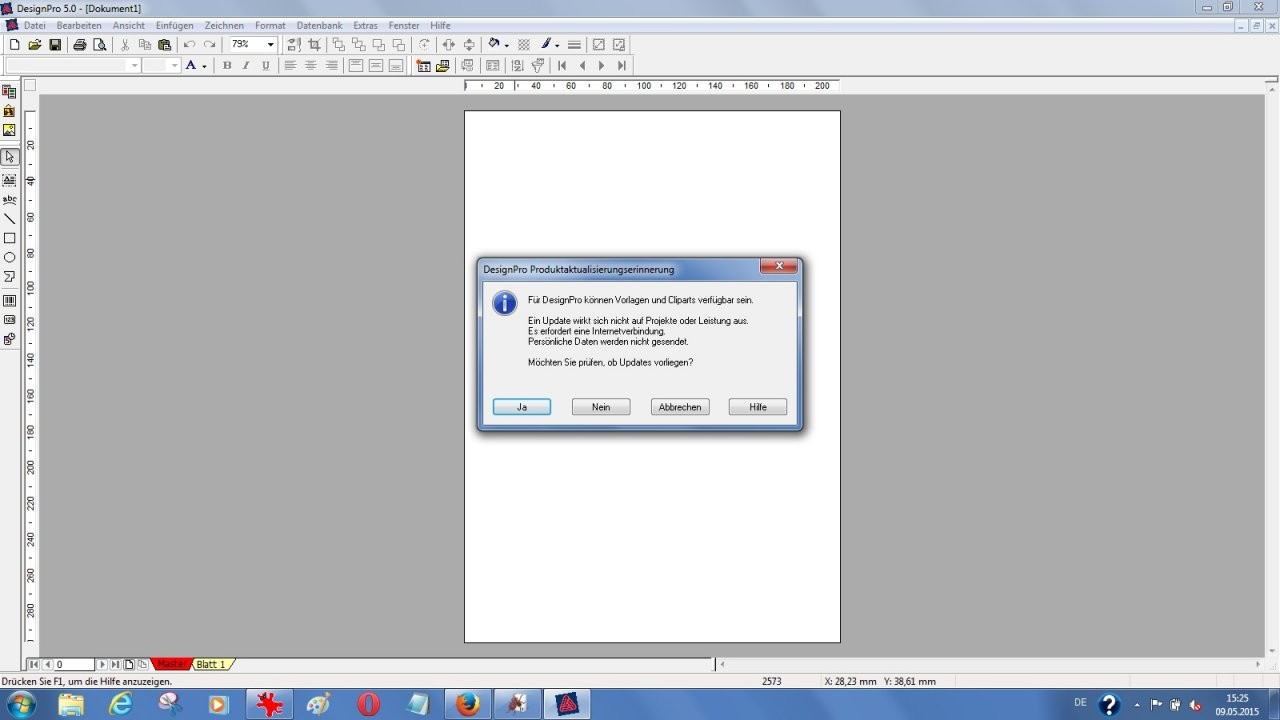Screen dimensions: 1280x720
Task: Jump to first record in toolbar
Action: (562, 66)
